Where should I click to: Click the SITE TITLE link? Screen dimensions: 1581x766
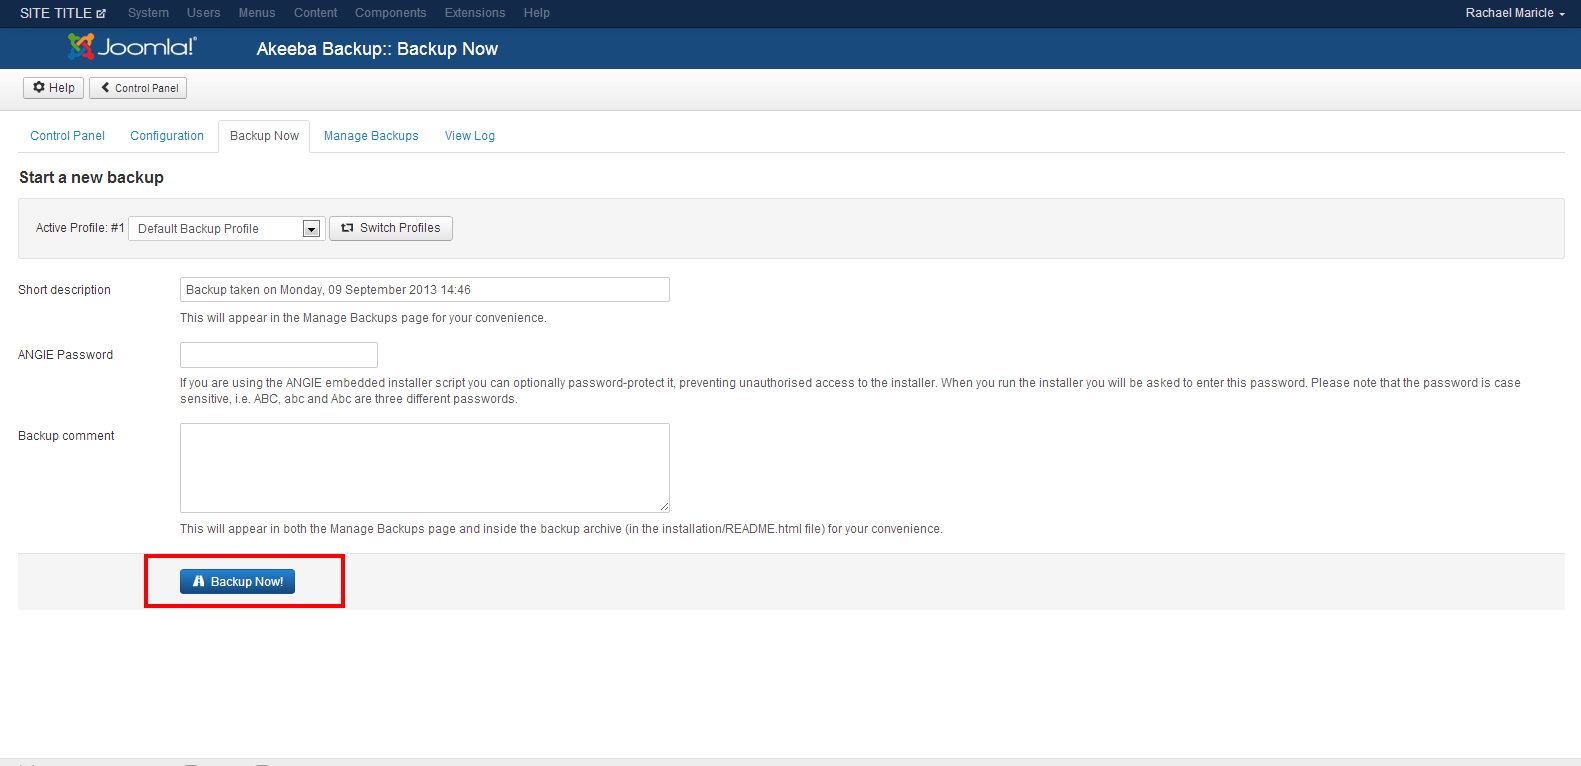coord(56,13)
